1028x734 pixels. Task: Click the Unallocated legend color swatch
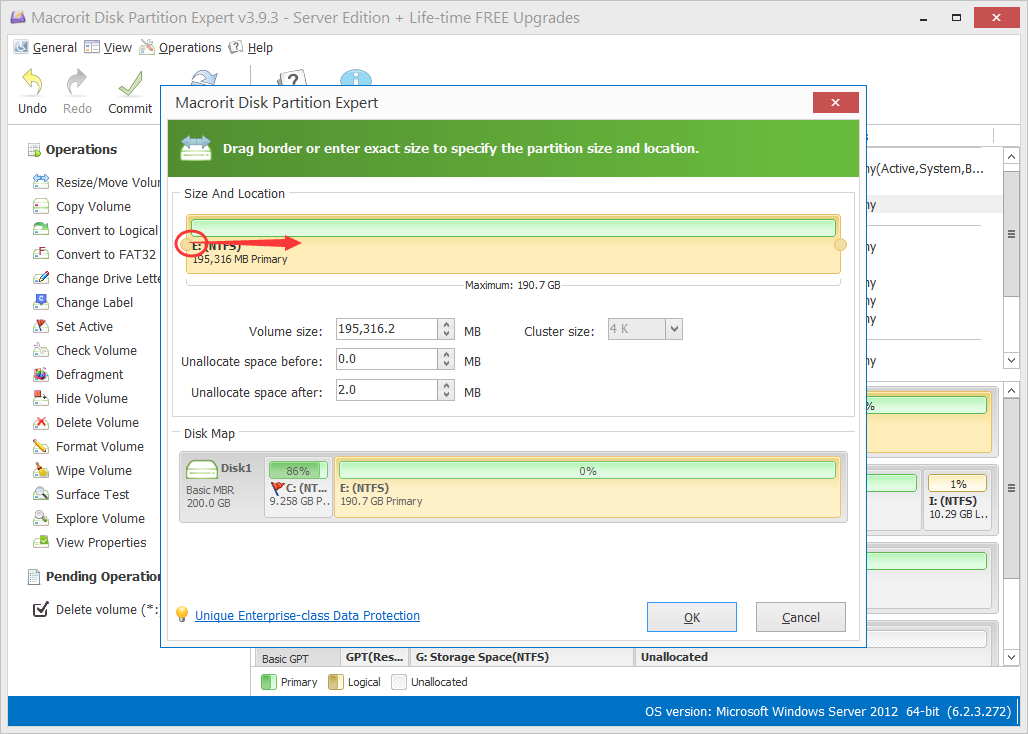399,682
